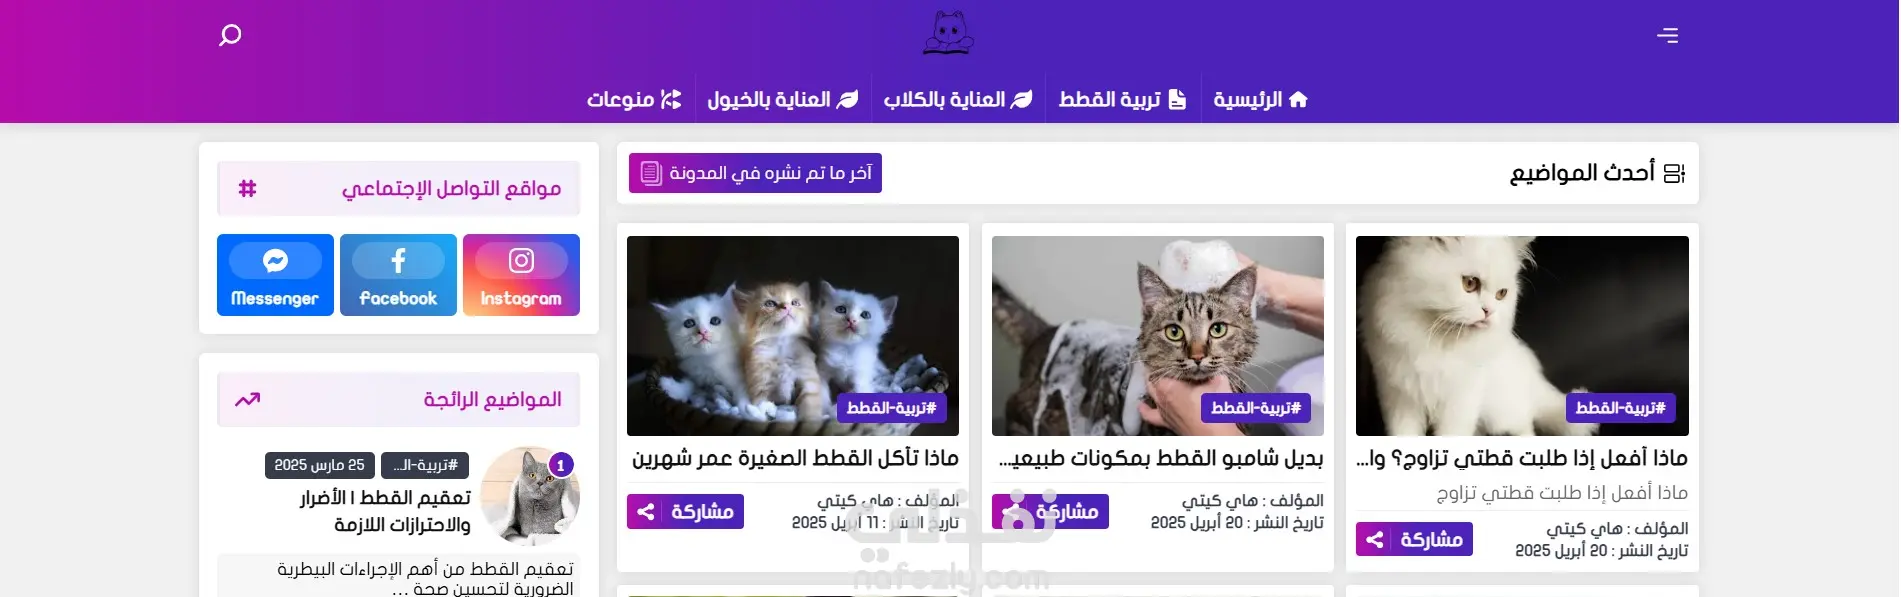Click مشاركة button under white cat article
This screenshot has width=1901, height=597.
click(1414, 540)
